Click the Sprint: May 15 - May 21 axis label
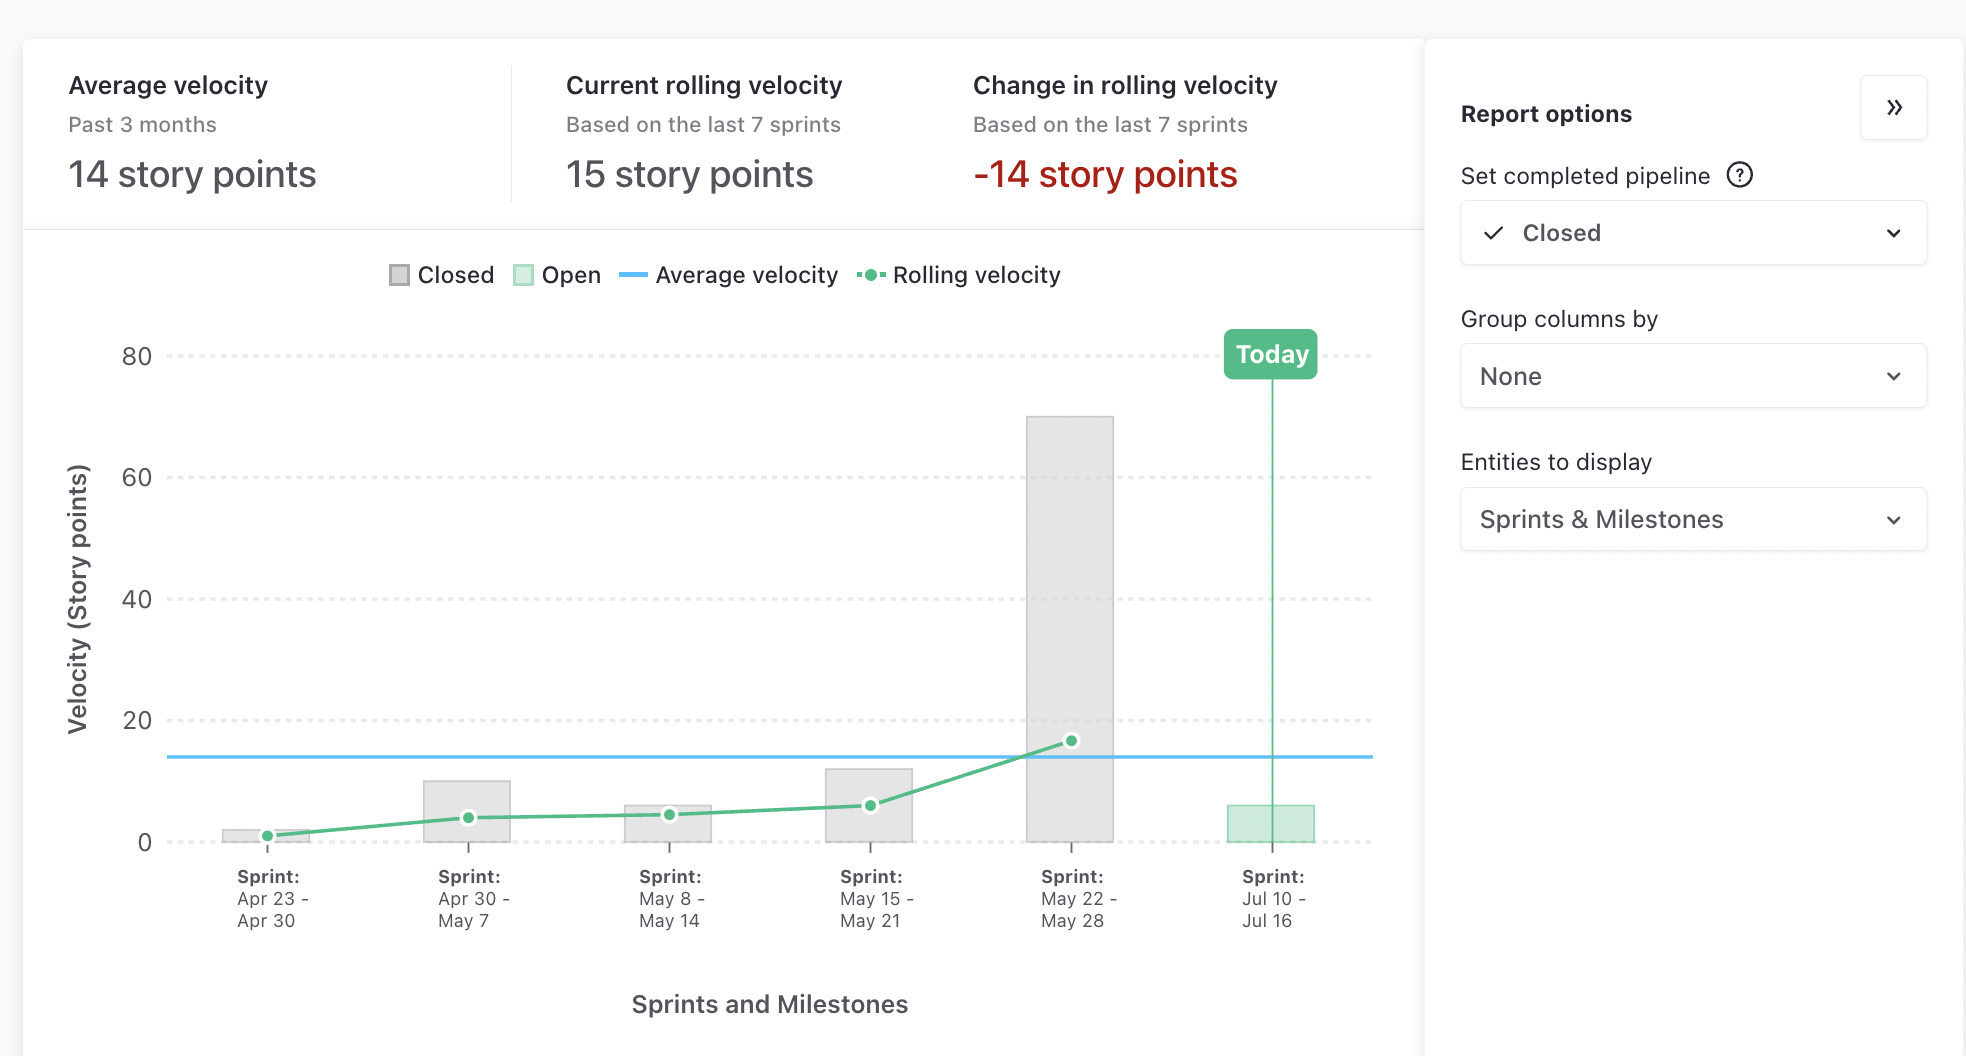Viewport: 1966px width, 1056px height. click(x=876, y=898)
